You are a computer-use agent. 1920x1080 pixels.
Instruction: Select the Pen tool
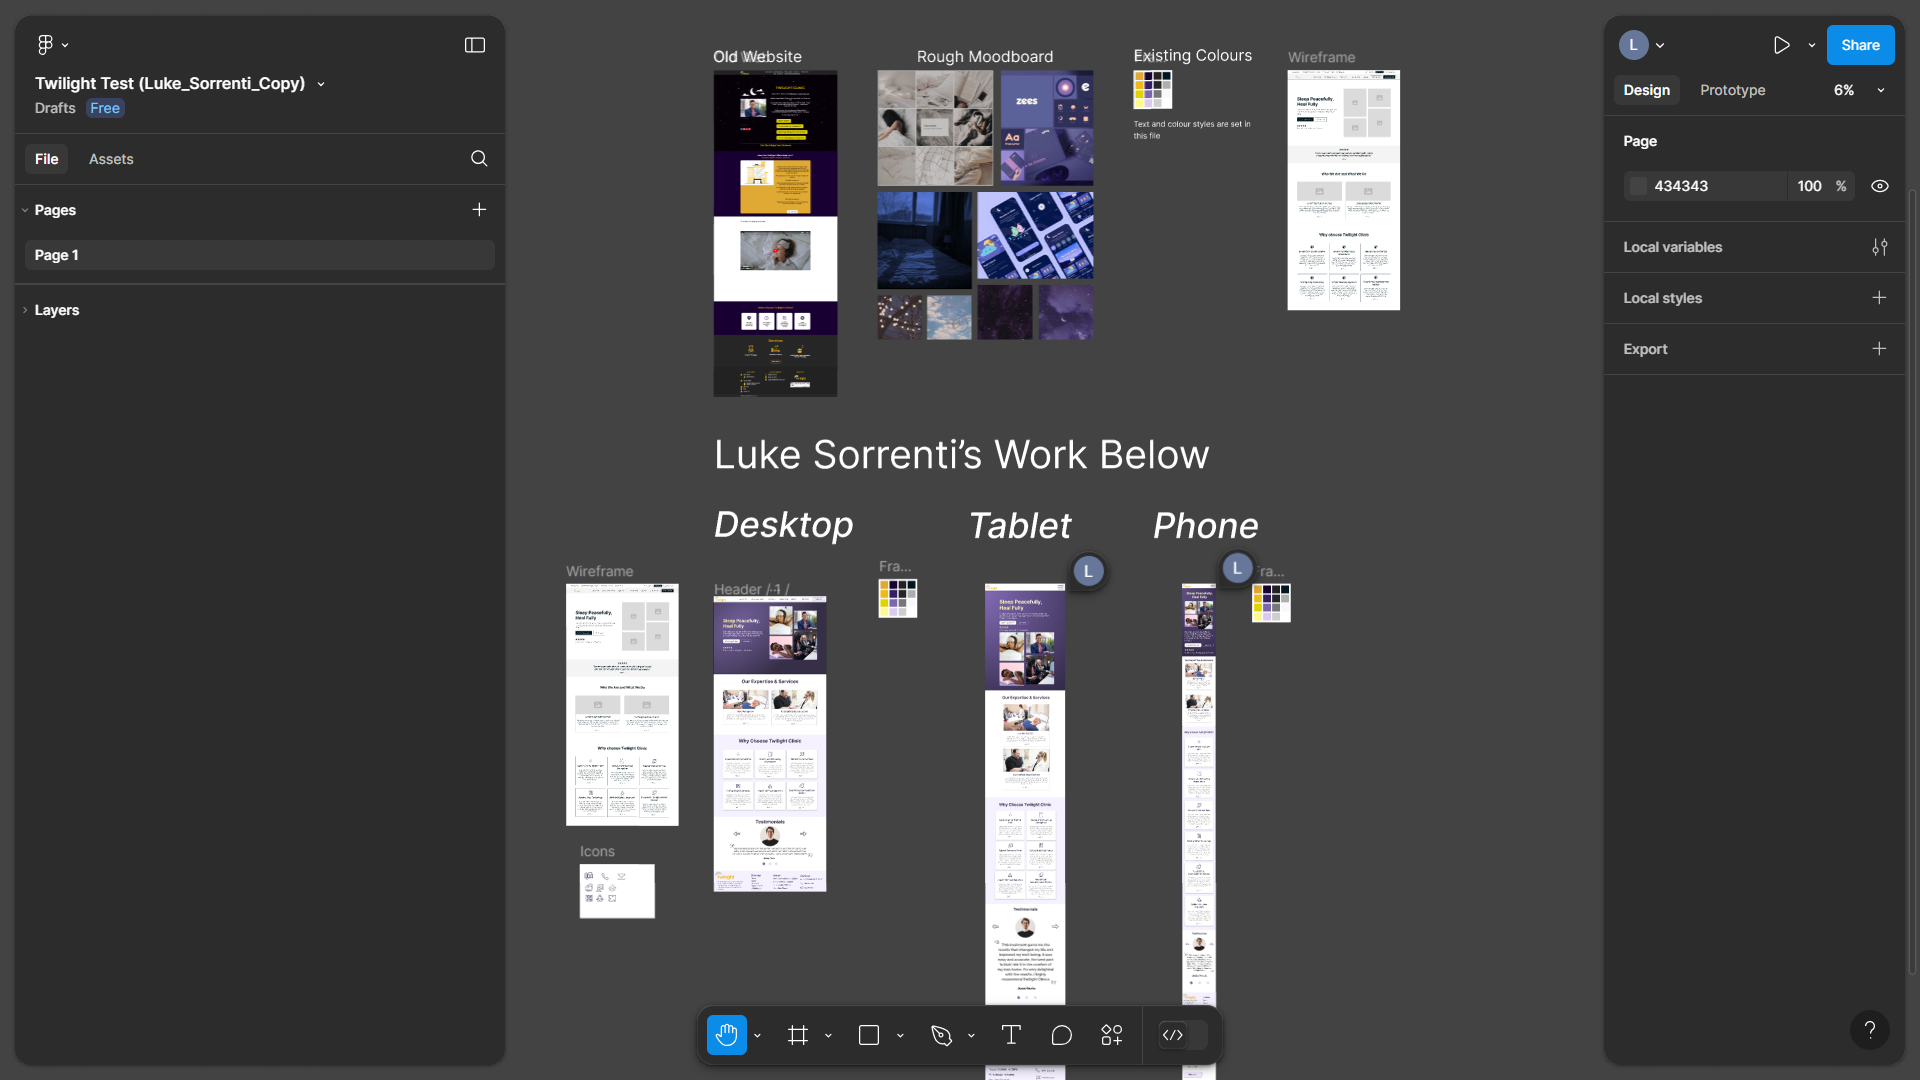[x=941, y=1035]
